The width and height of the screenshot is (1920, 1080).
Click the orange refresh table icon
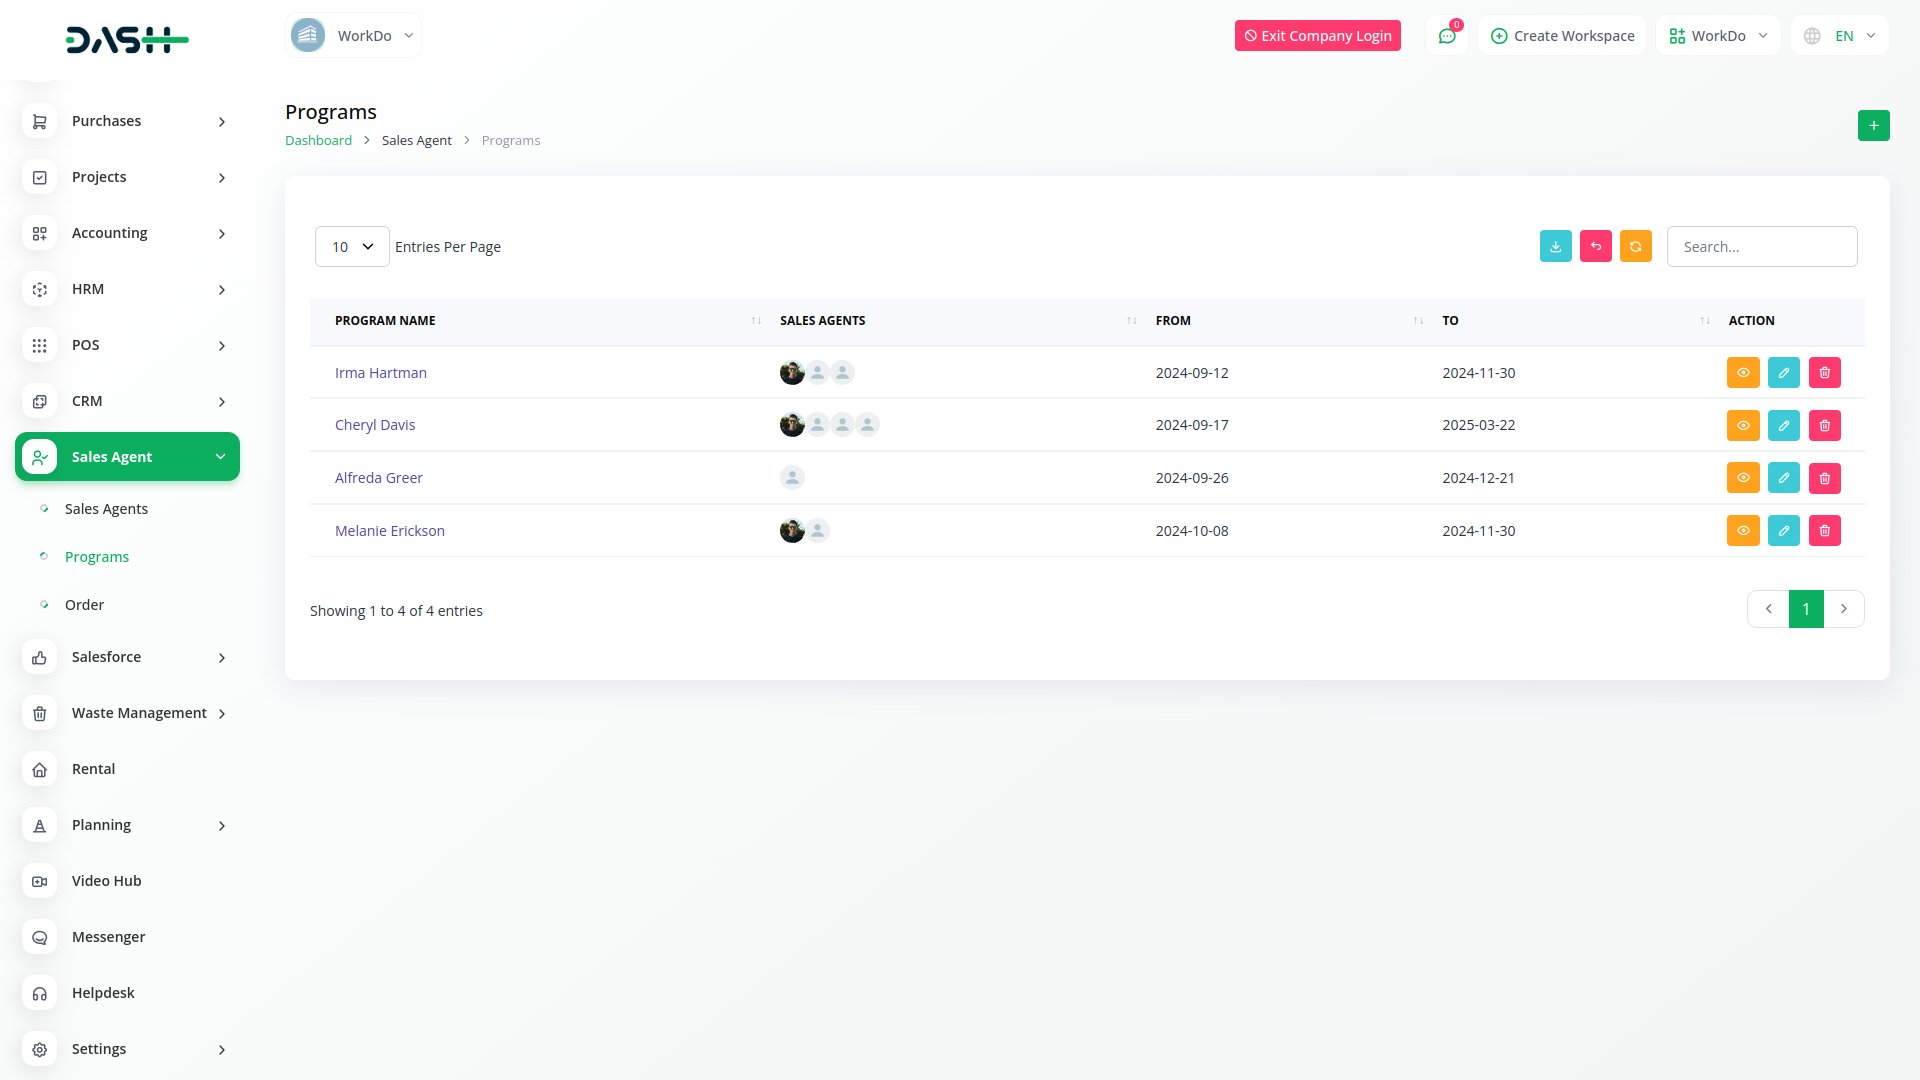point(1635,246)
